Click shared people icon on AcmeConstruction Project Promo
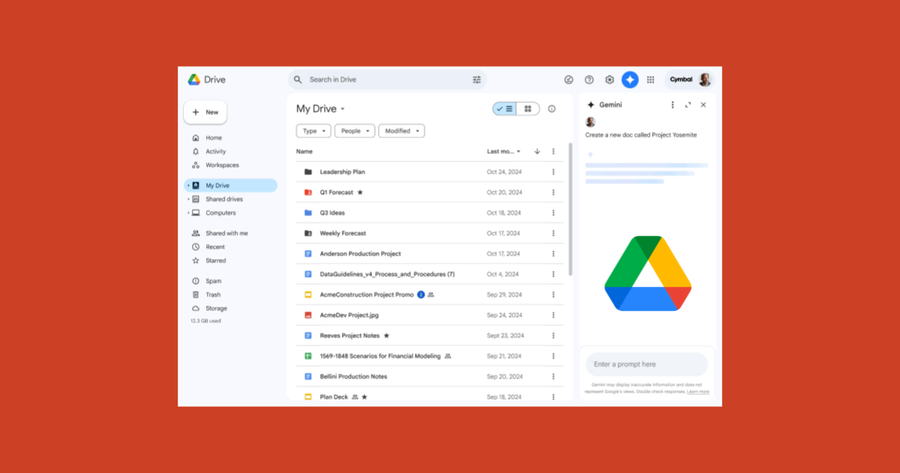This screenshot has height=473, width=900. click(x=431, y=294)
